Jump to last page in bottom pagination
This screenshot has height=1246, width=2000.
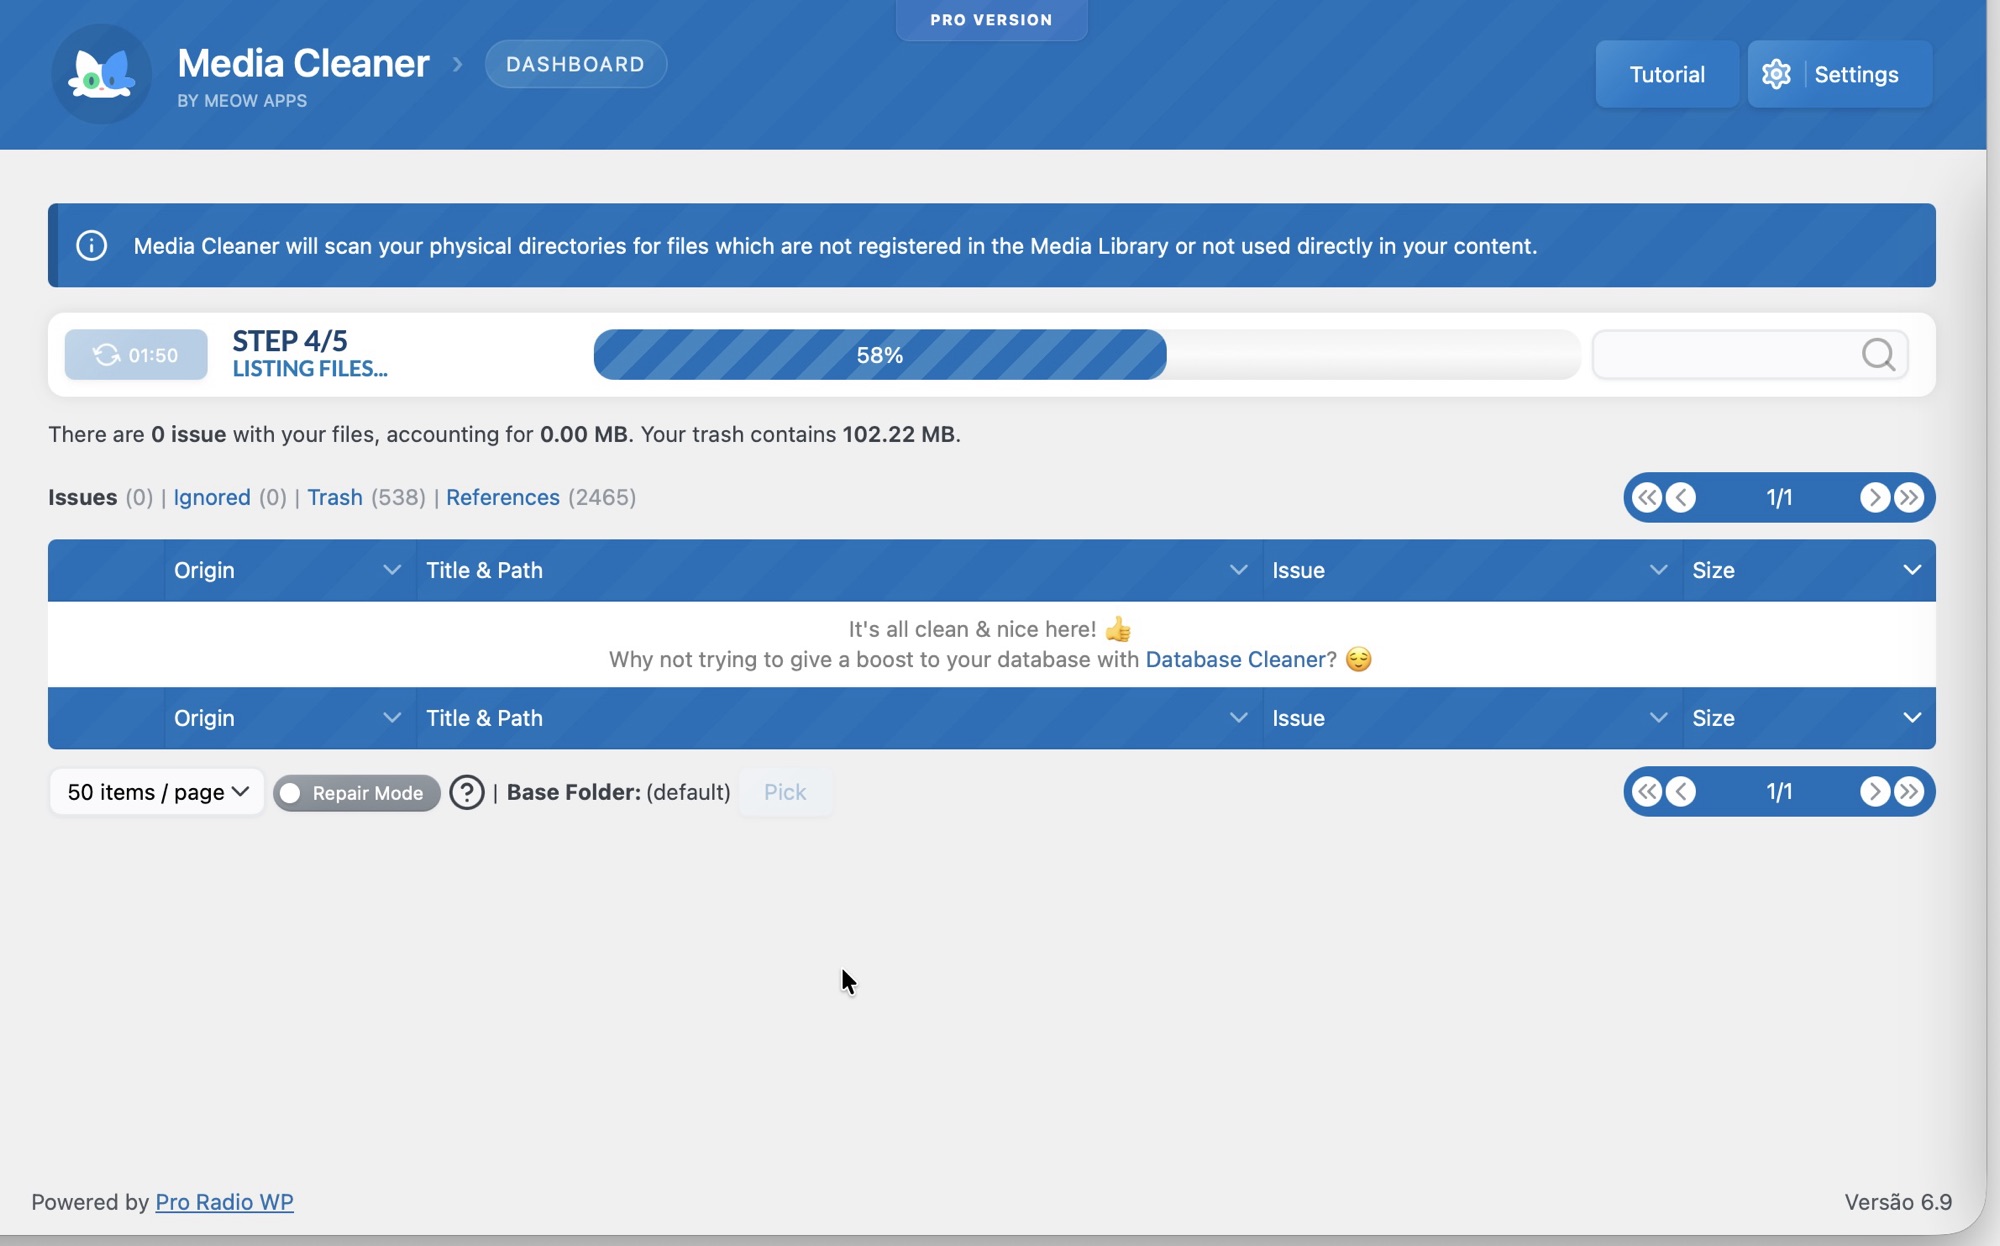1909,792
